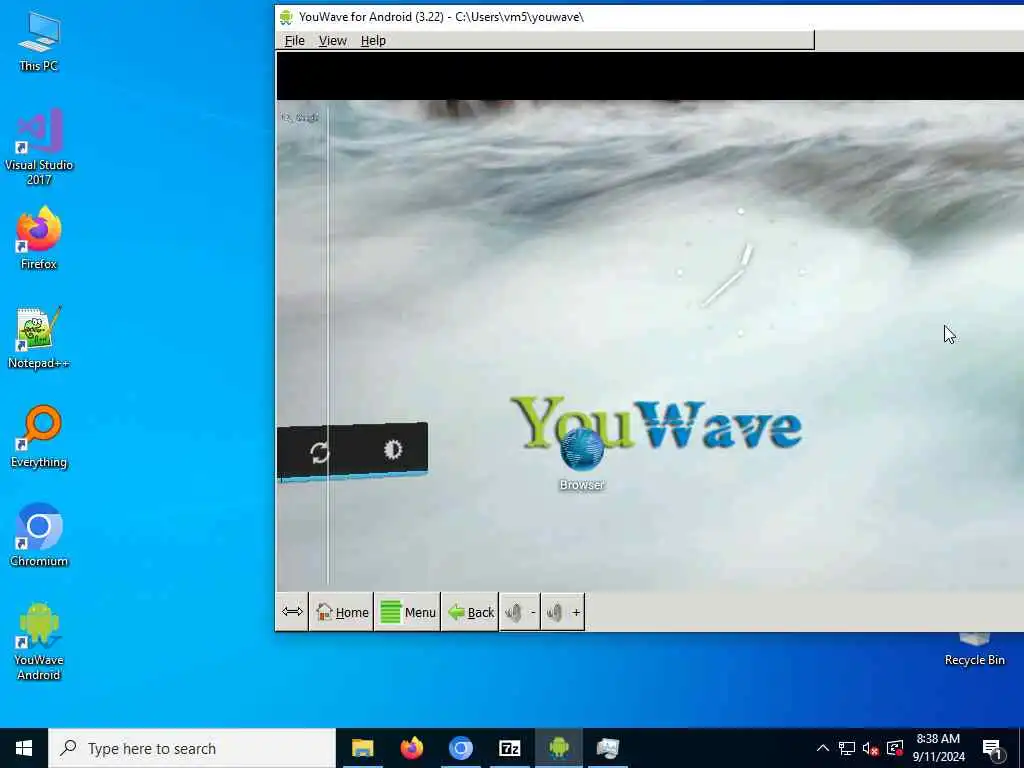
Task: Click the network tray icon
Action: pos(847,748)
